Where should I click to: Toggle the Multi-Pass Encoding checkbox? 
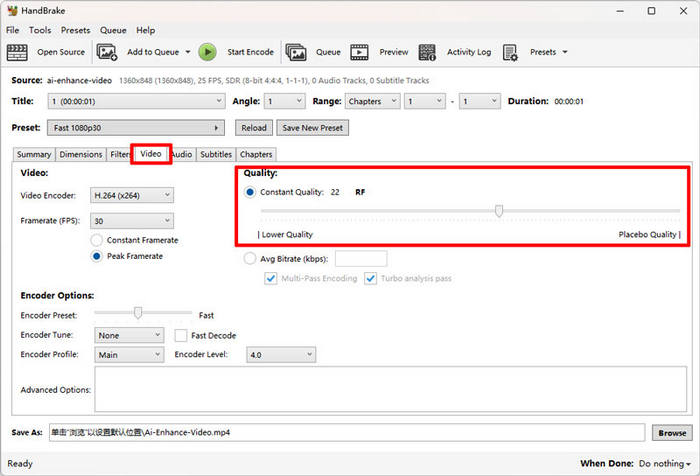coord(271,279)
